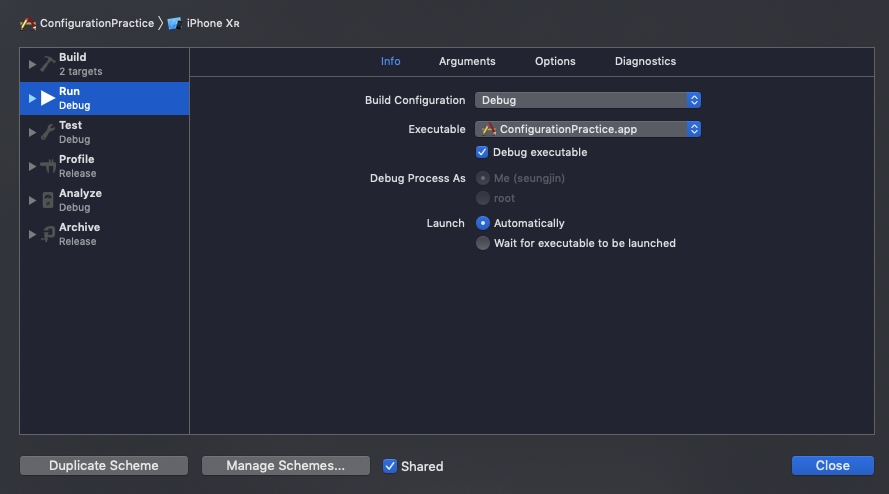Switch to the Diagnostics tab

[x=645, y=61]
